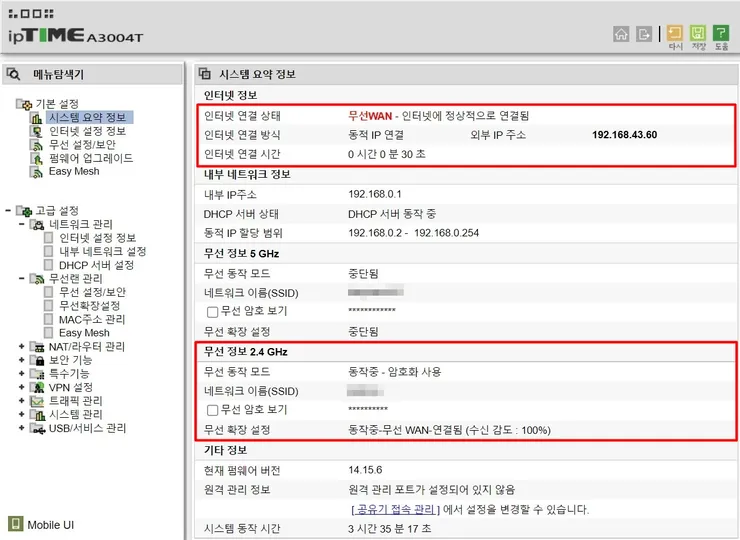Image resolution: width=740 pixels, height=540 pixels.
Task: Expand the 트래픽 관리 branch
Action: pos(21,400)
